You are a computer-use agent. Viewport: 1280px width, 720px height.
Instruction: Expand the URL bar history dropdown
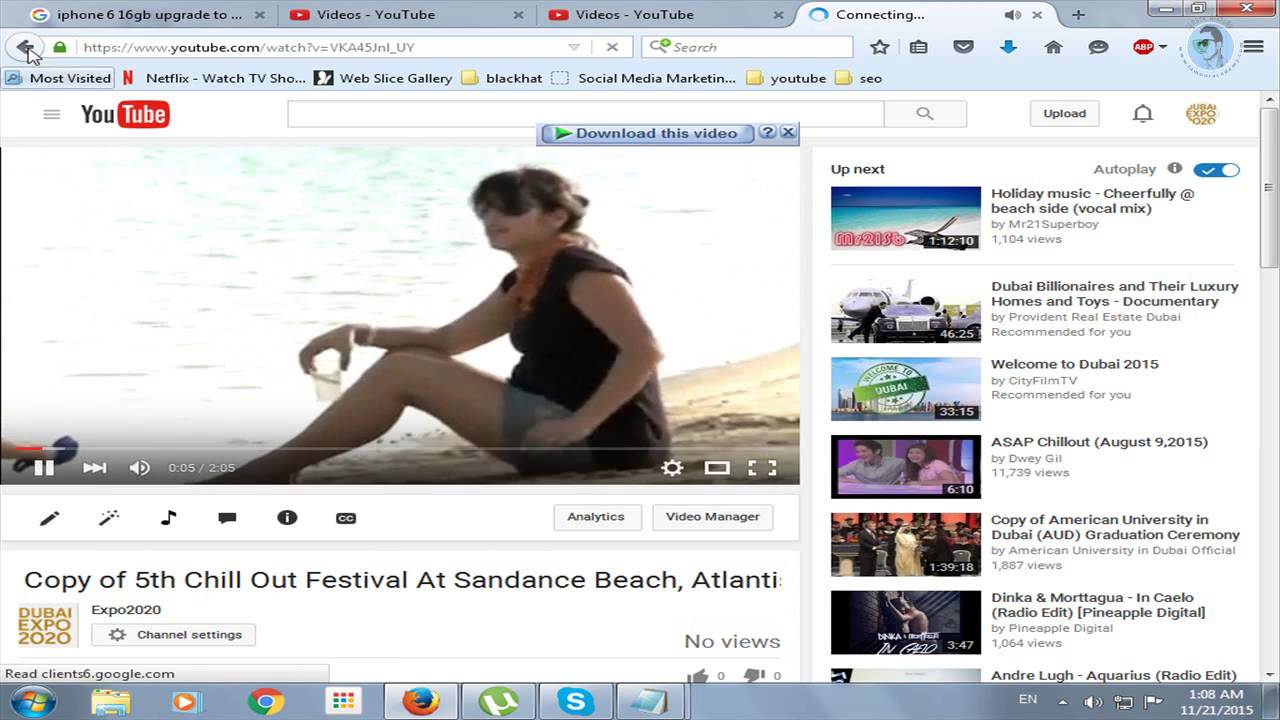click(x=574, y=47)
